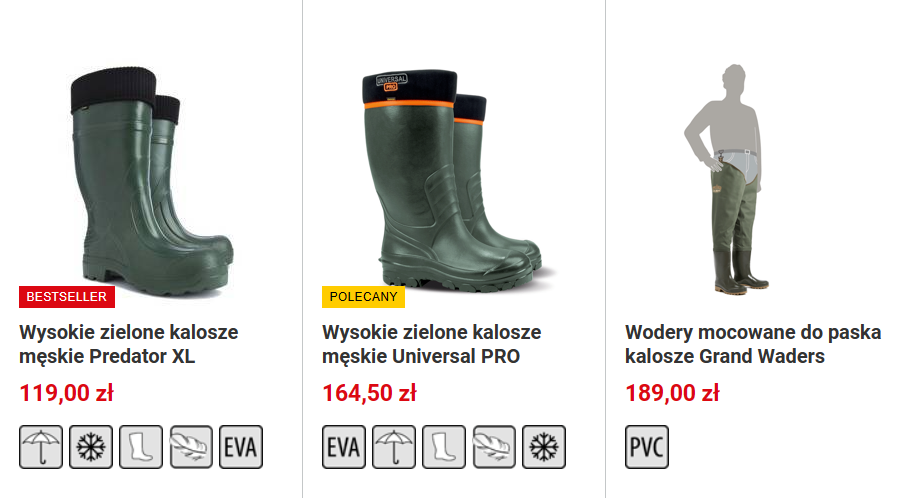Click the snowflake icon under Universal PRO
The height and width of the screenshot is (498, 907).
(544, 447)
